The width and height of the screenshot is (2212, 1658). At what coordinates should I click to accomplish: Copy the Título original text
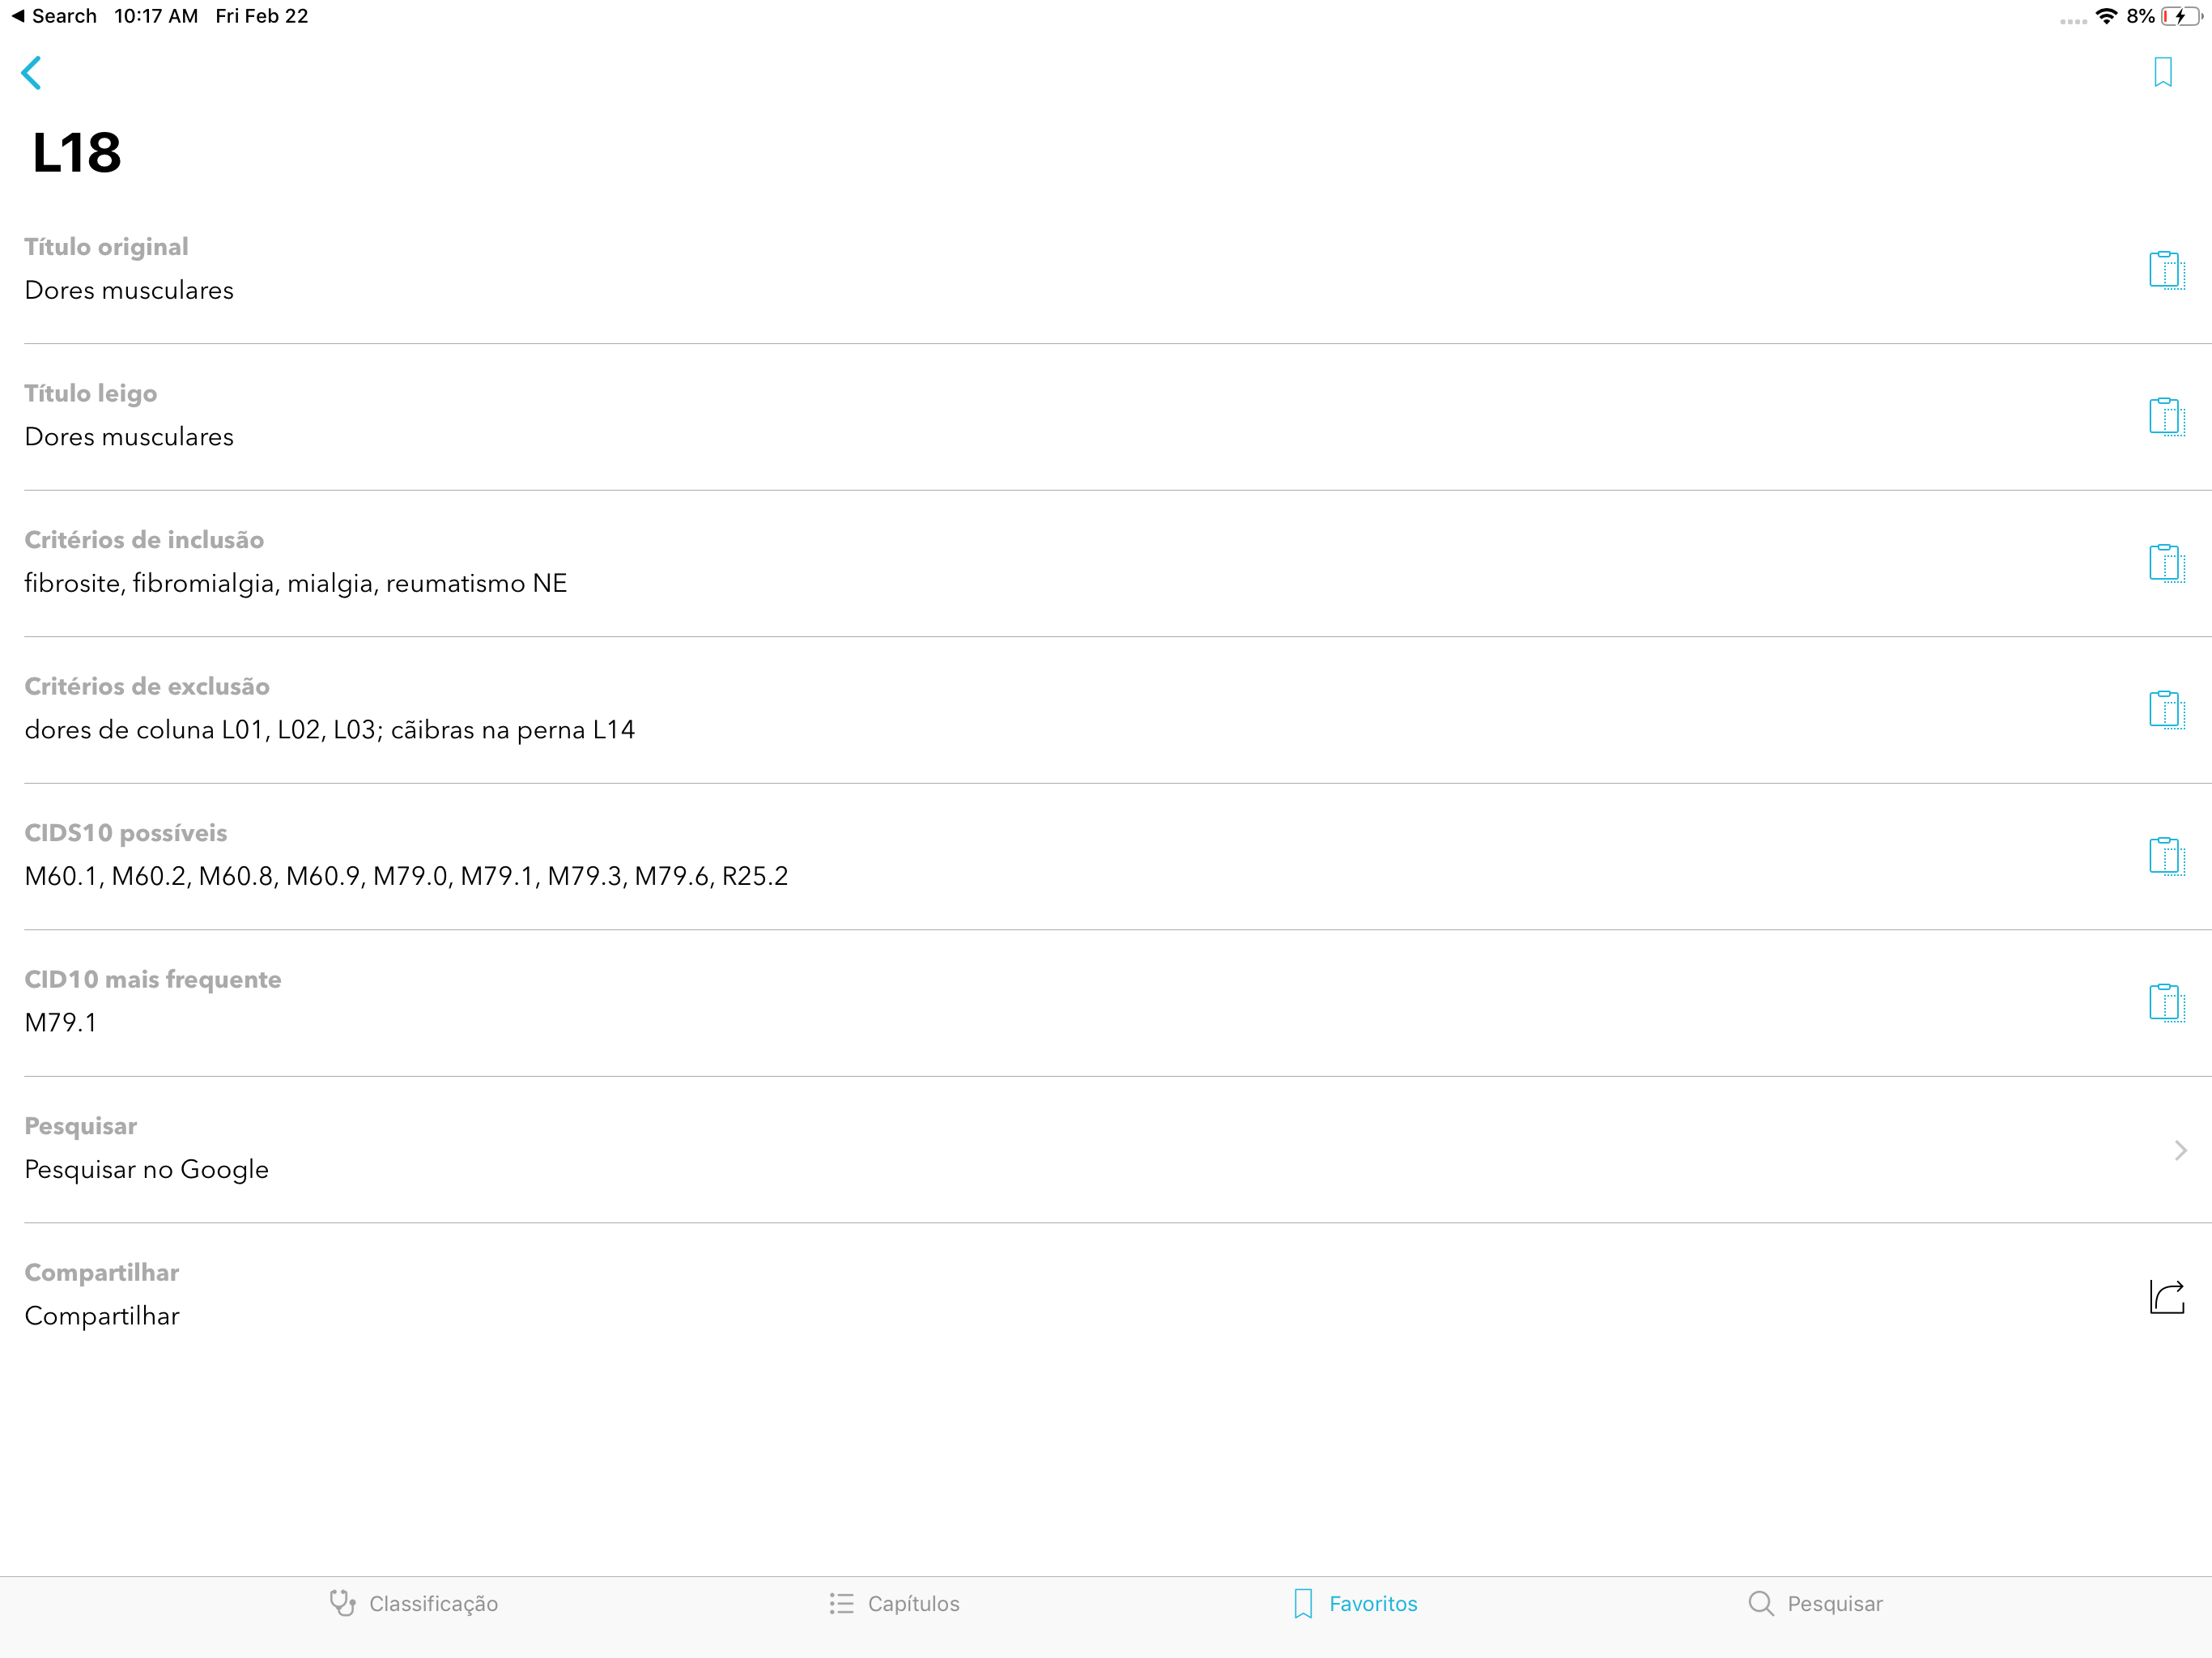(x=2166, y=270)
